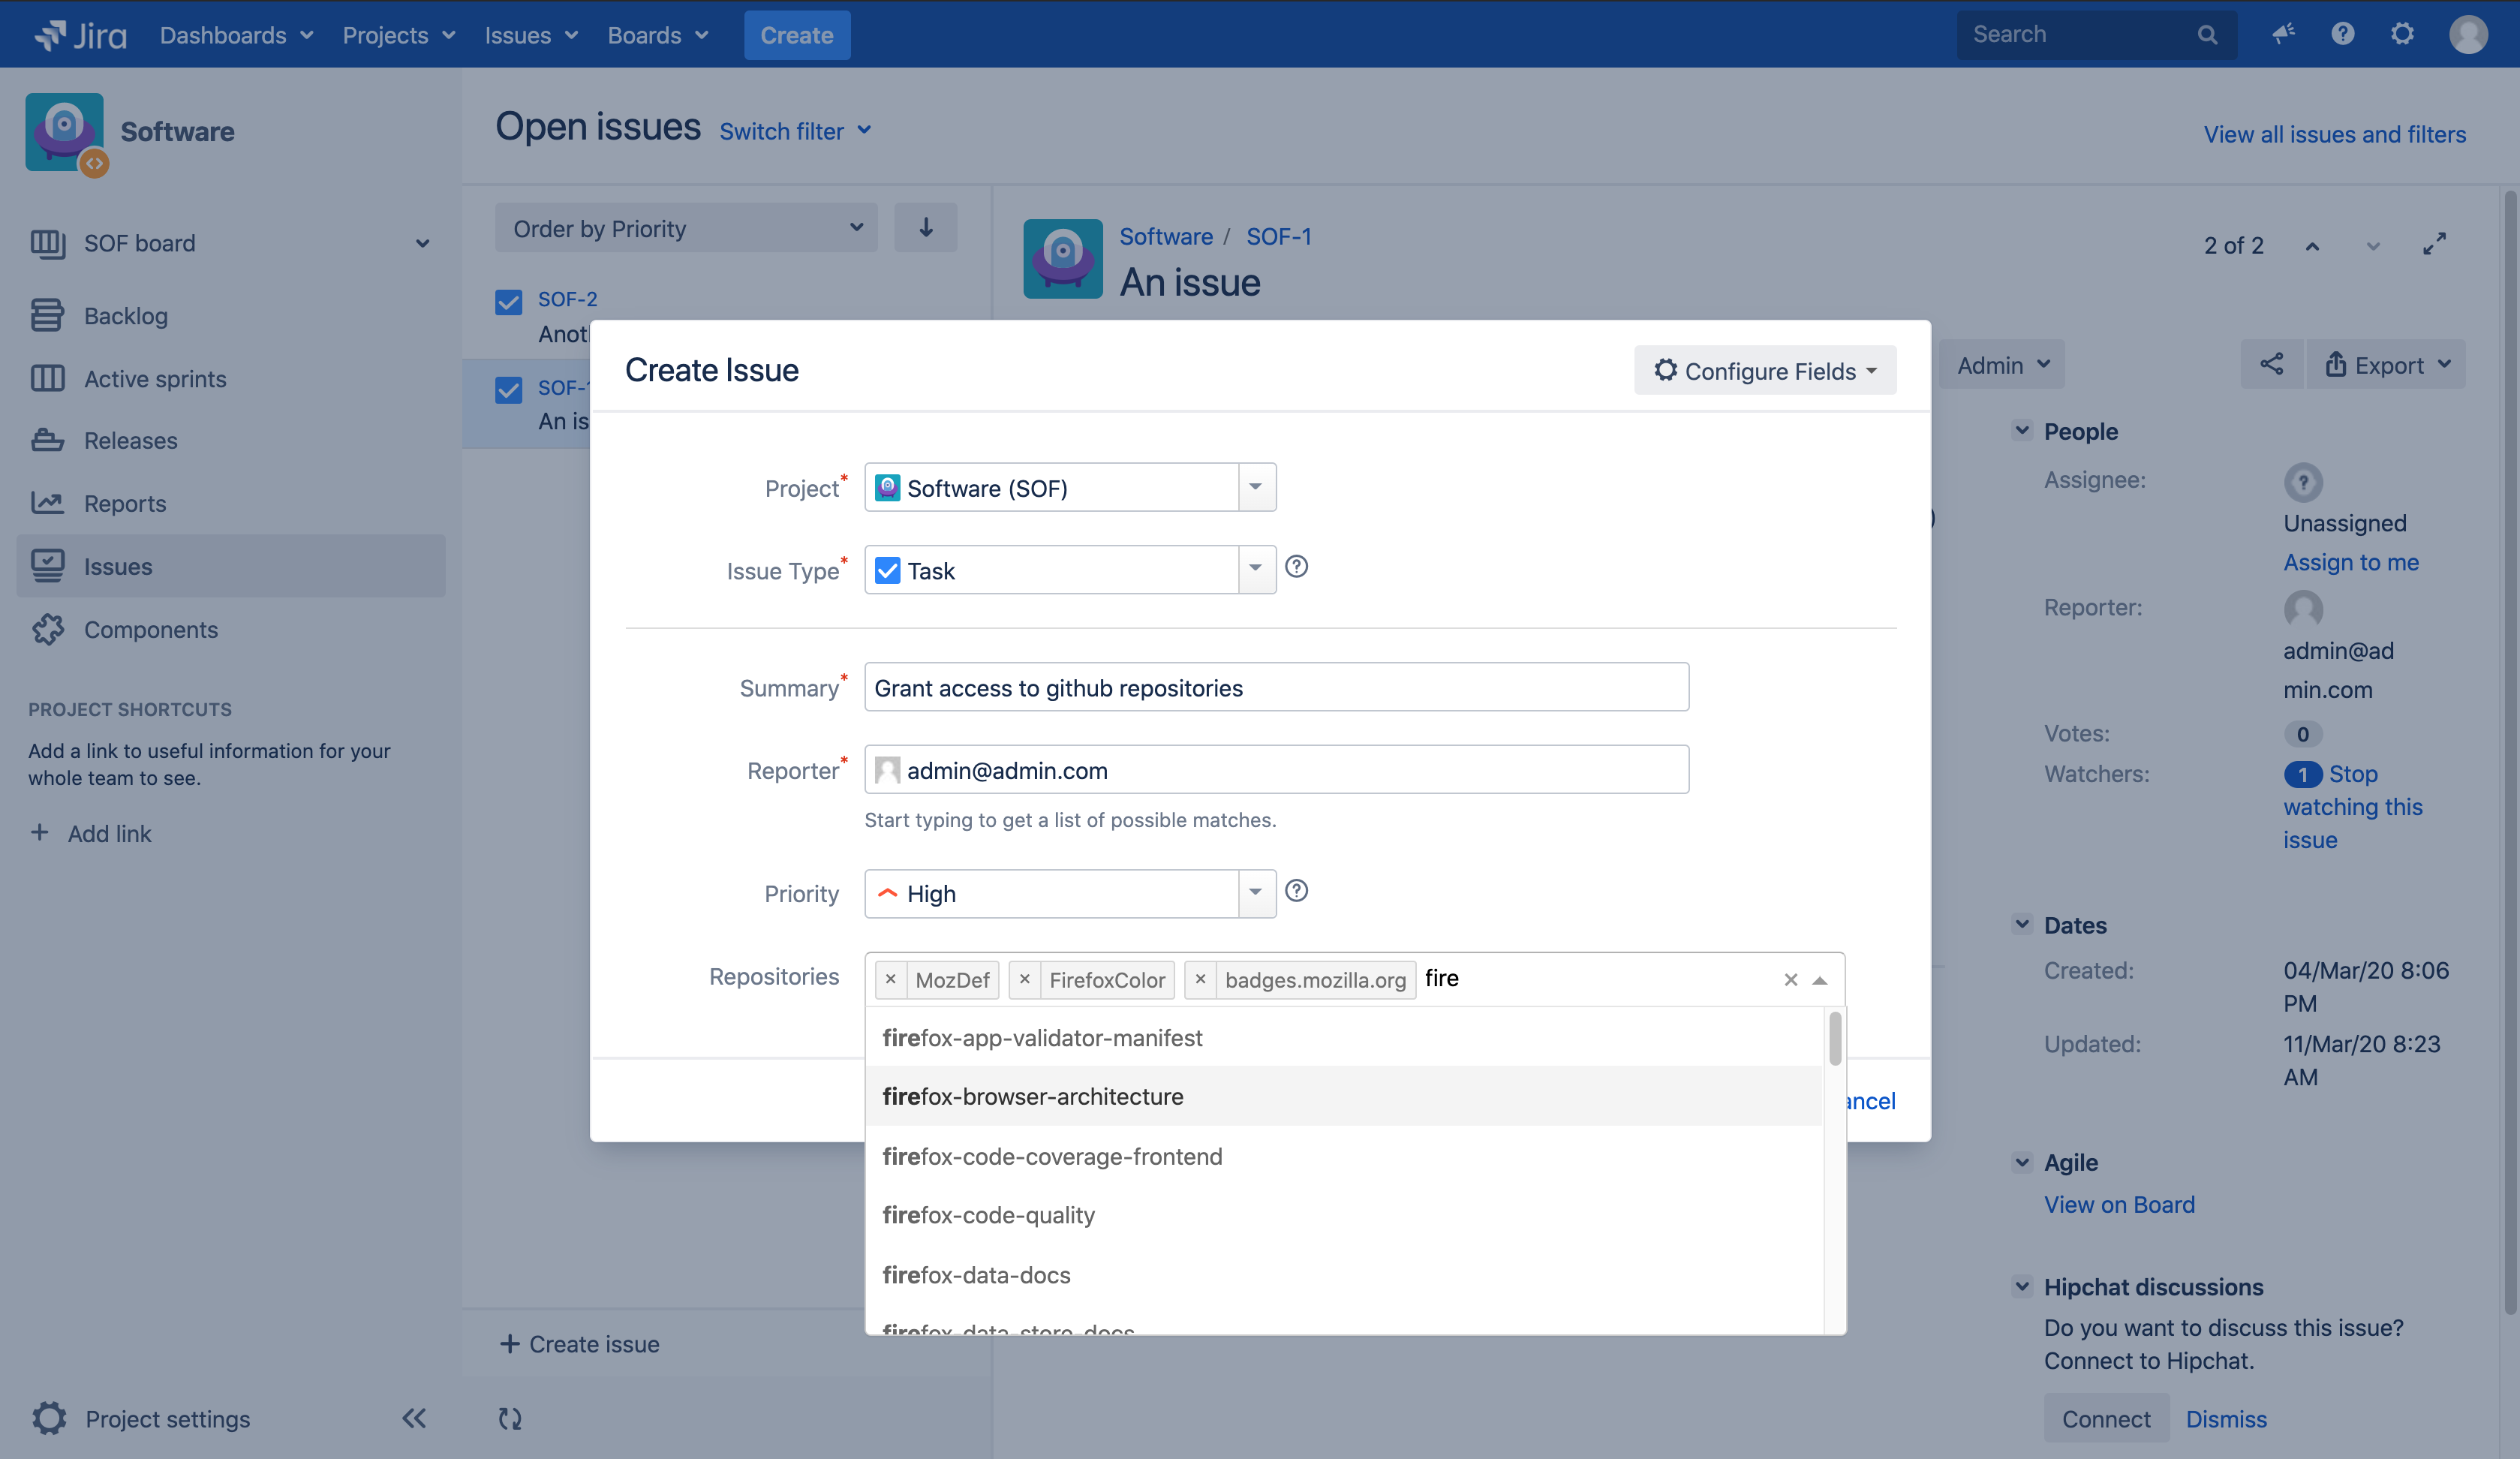Open the Order by Priority dropdown

(686, 228)
